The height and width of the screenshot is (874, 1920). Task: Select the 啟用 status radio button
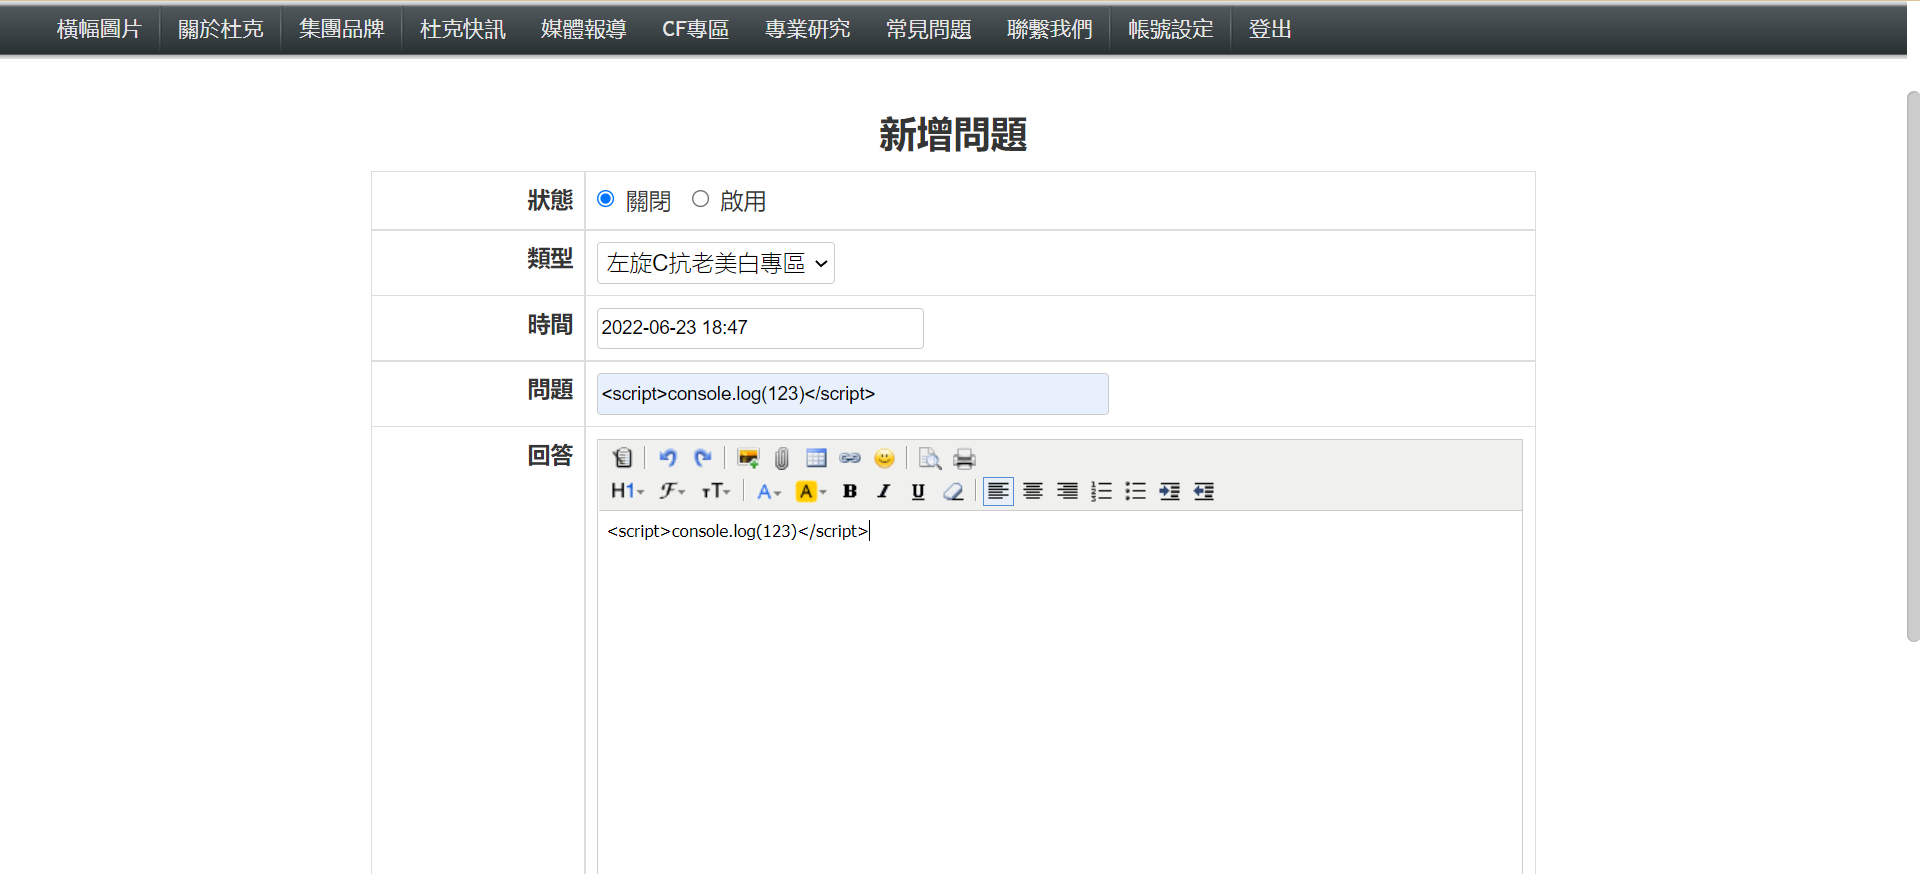(x=701, y=199)
